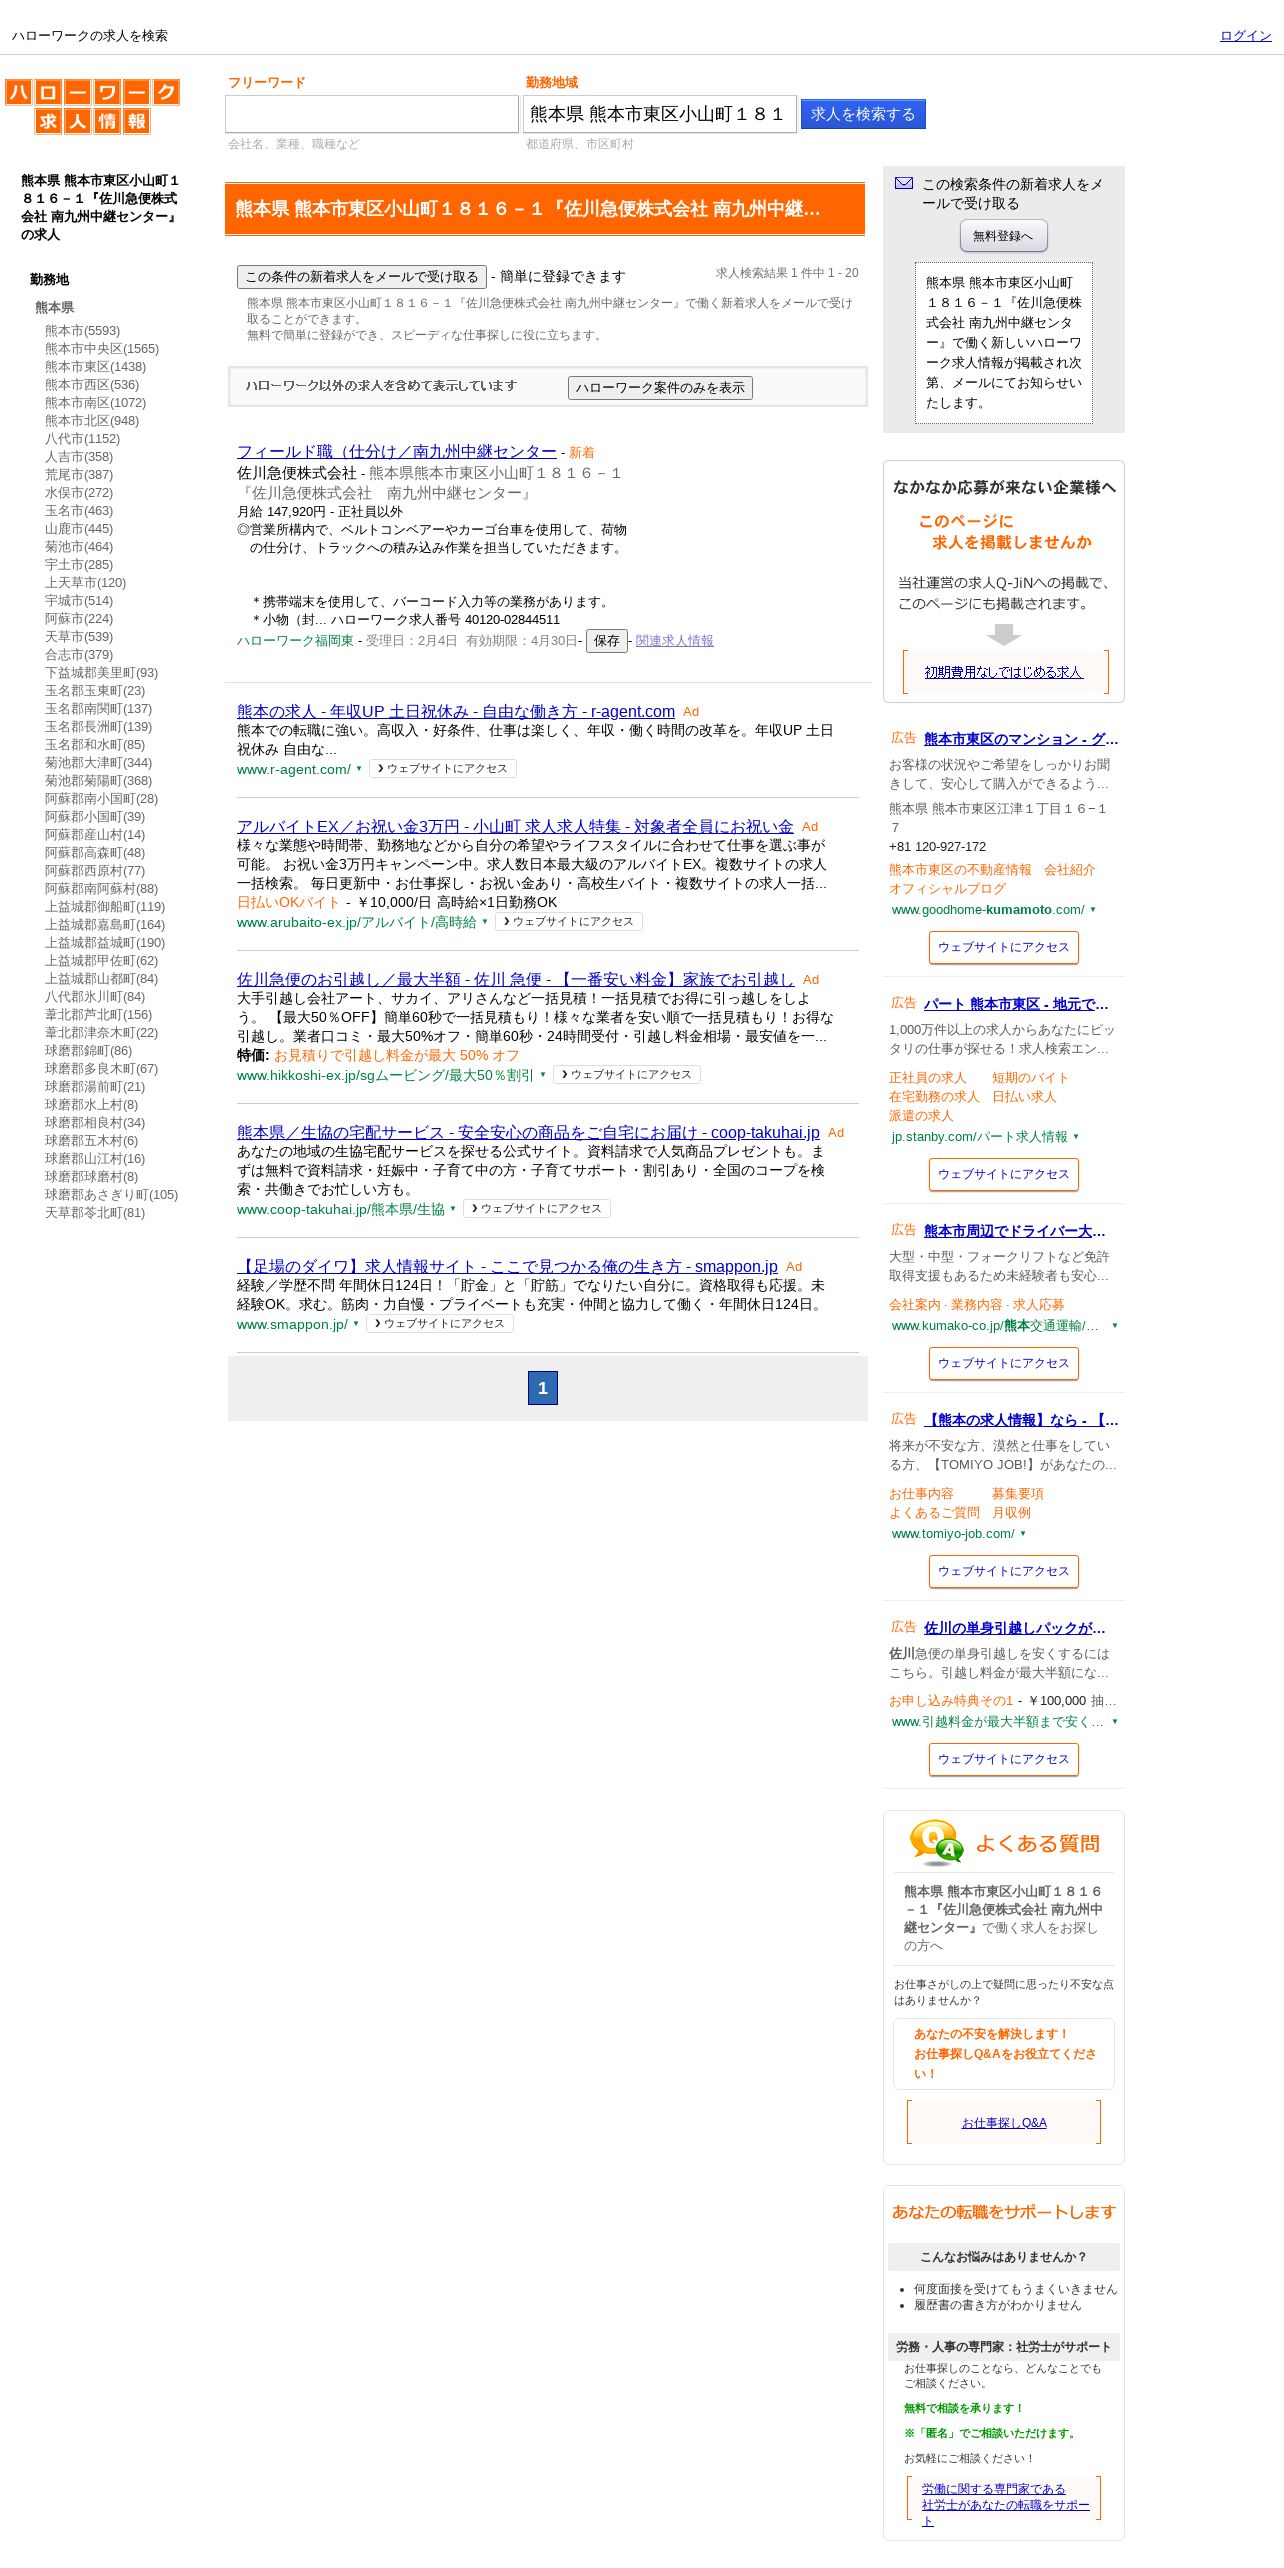Open the 関連求人情報 link
Screen dimensions: 1284x2568
[x=674, y=641]
